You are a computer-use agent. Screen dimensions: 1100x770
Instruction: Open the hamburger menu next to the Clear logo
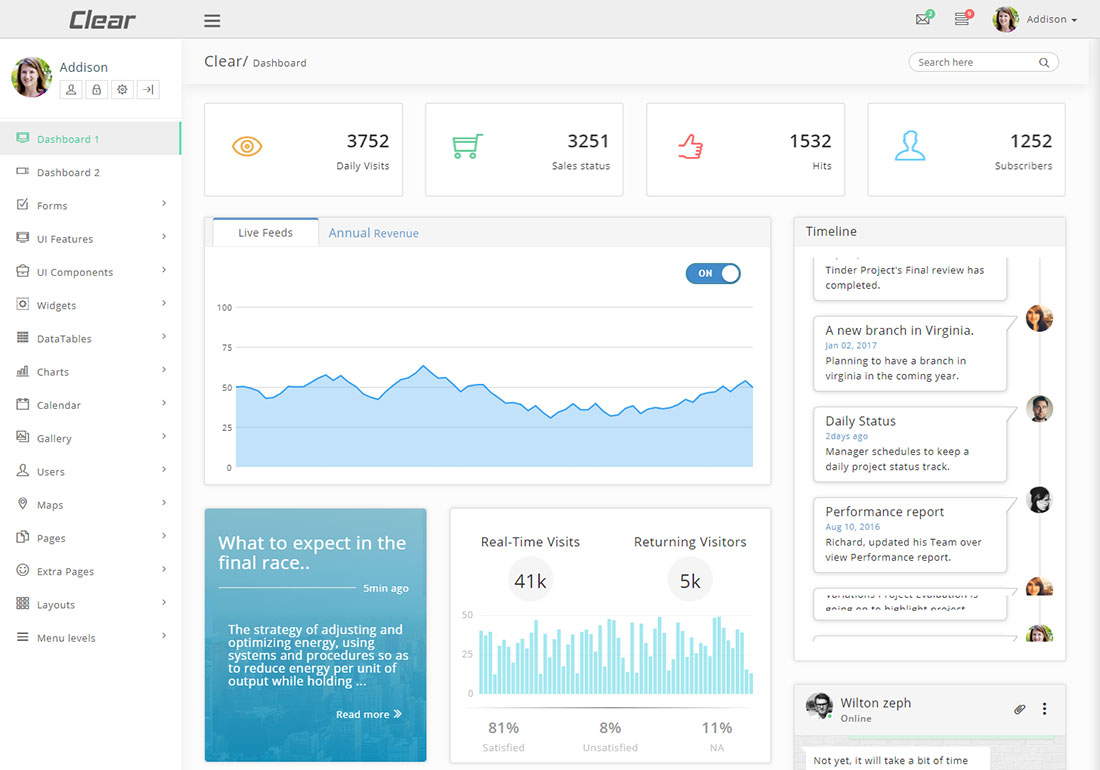coord(211,19)
